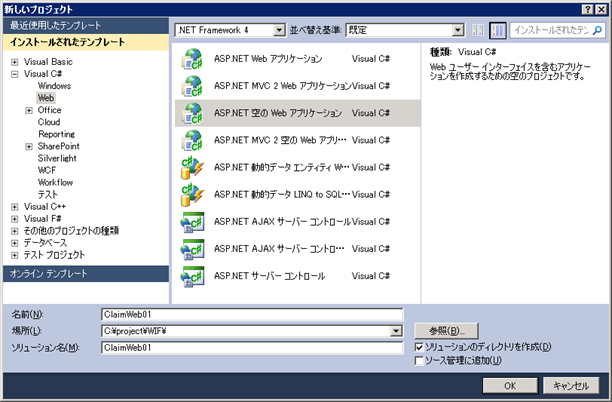The image size is (612, 402).
Task: Close the 新しいプロジェクト dialog
Action: click(x=601, y=9)
